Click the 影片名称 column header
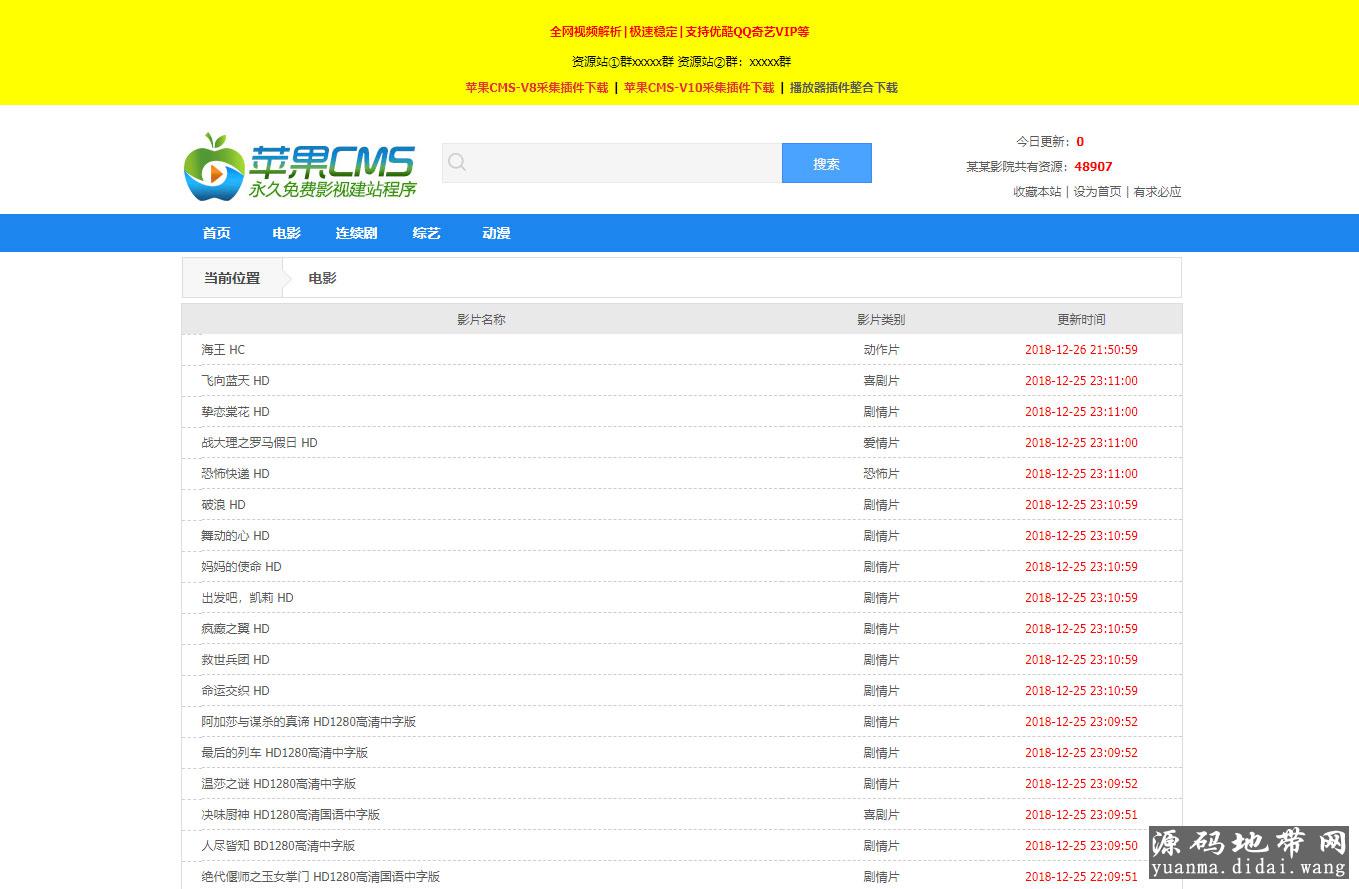 [x=481, y=320]
